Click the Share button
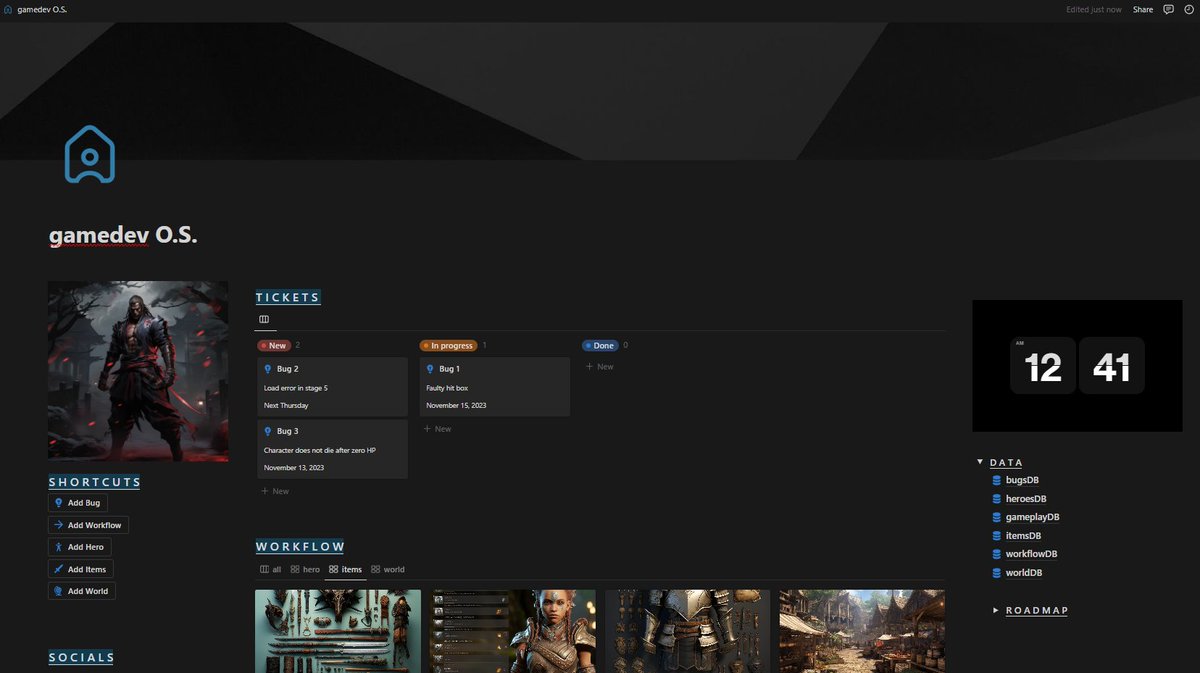This screenshot has width=1200, height=673. click(x=1142, y=9)
